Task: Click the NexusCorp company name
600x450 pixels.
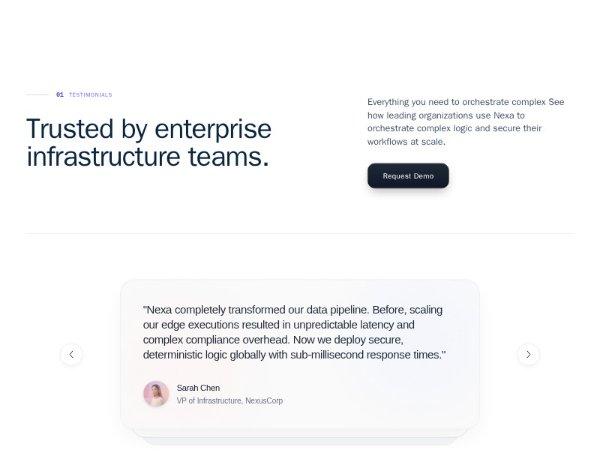Action: coord(264,401)
